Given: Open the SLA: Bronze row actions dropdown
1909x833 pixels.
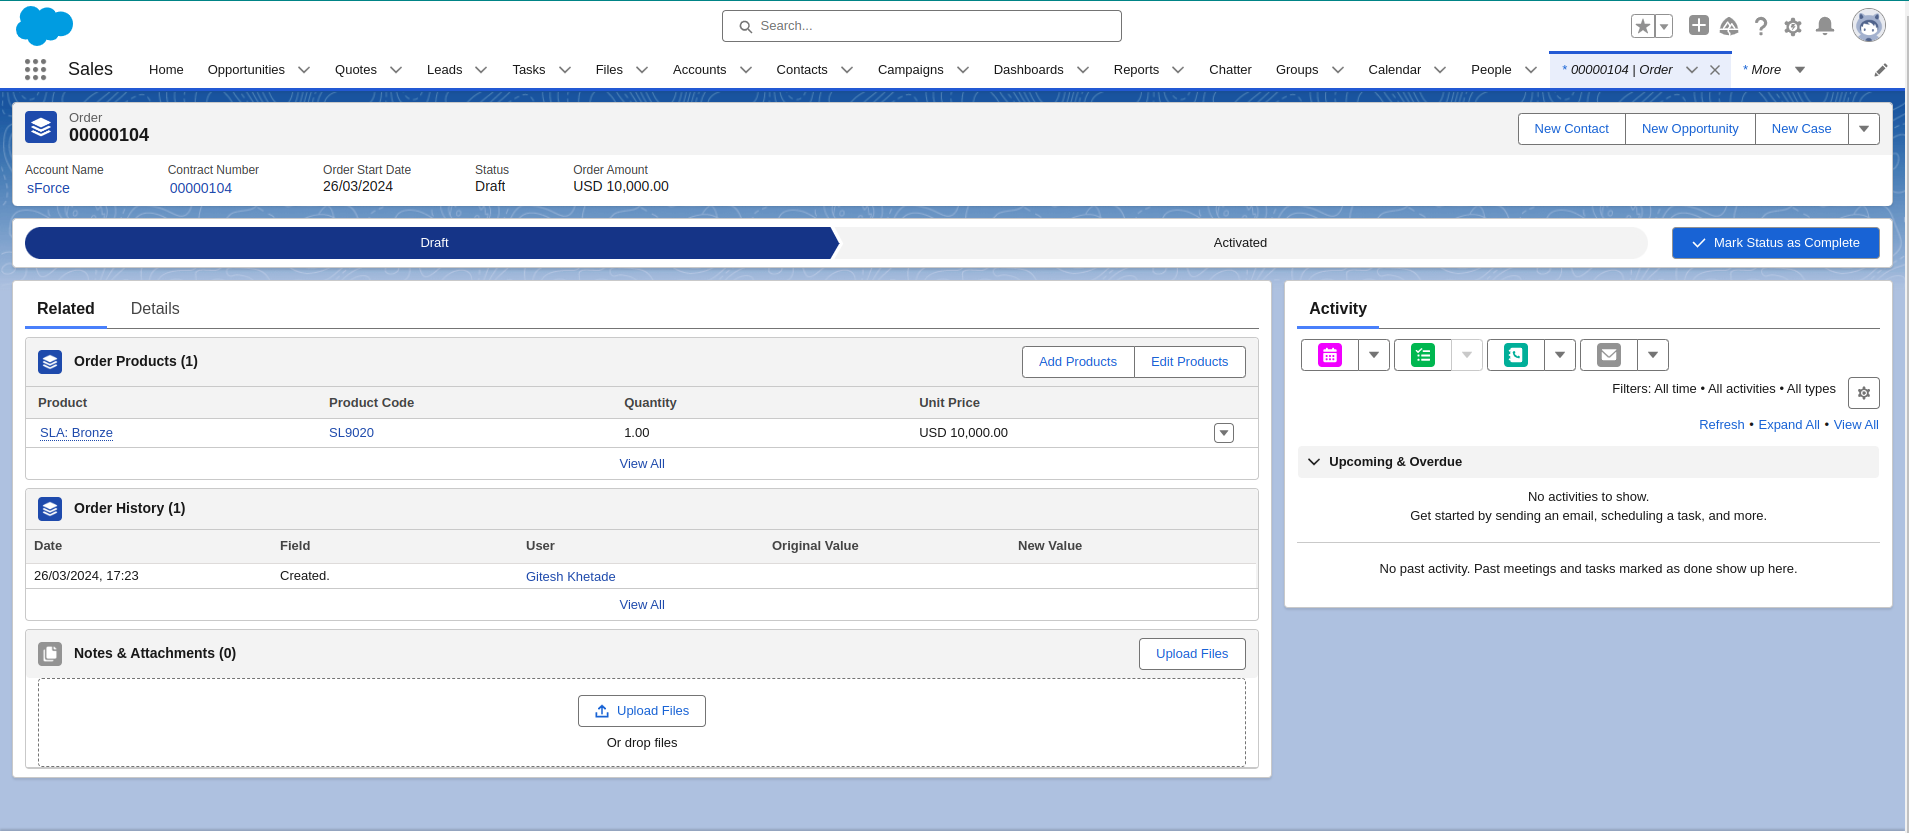Looking at the screenshot, I should (x=1224, y=433).
